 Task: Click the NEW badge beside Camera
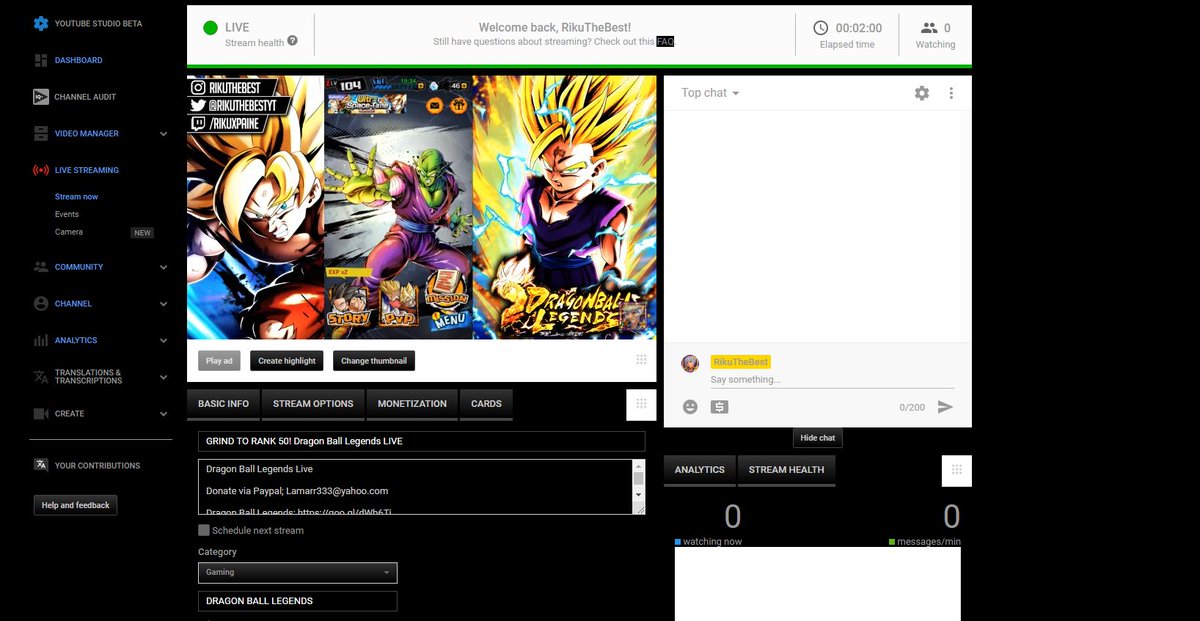pyautogui.click(x=143, y=233)
